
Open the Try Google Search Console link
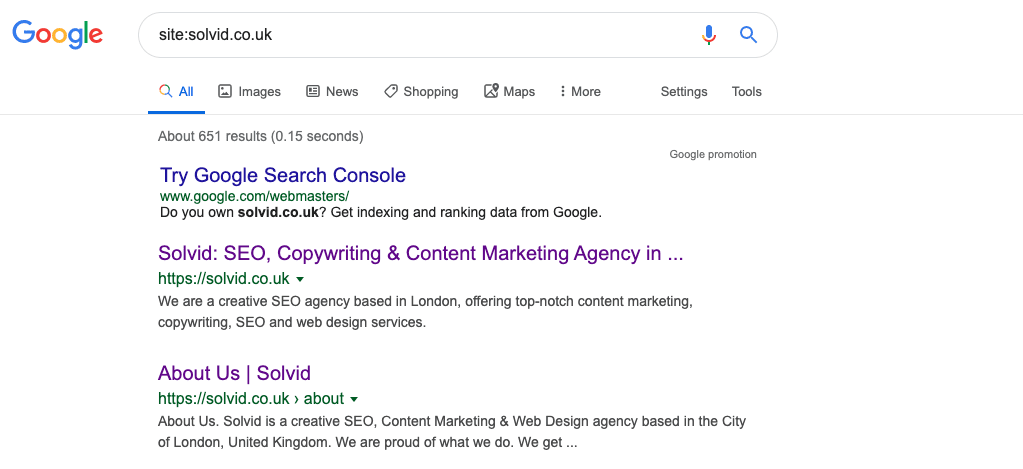tap(283, 175)
